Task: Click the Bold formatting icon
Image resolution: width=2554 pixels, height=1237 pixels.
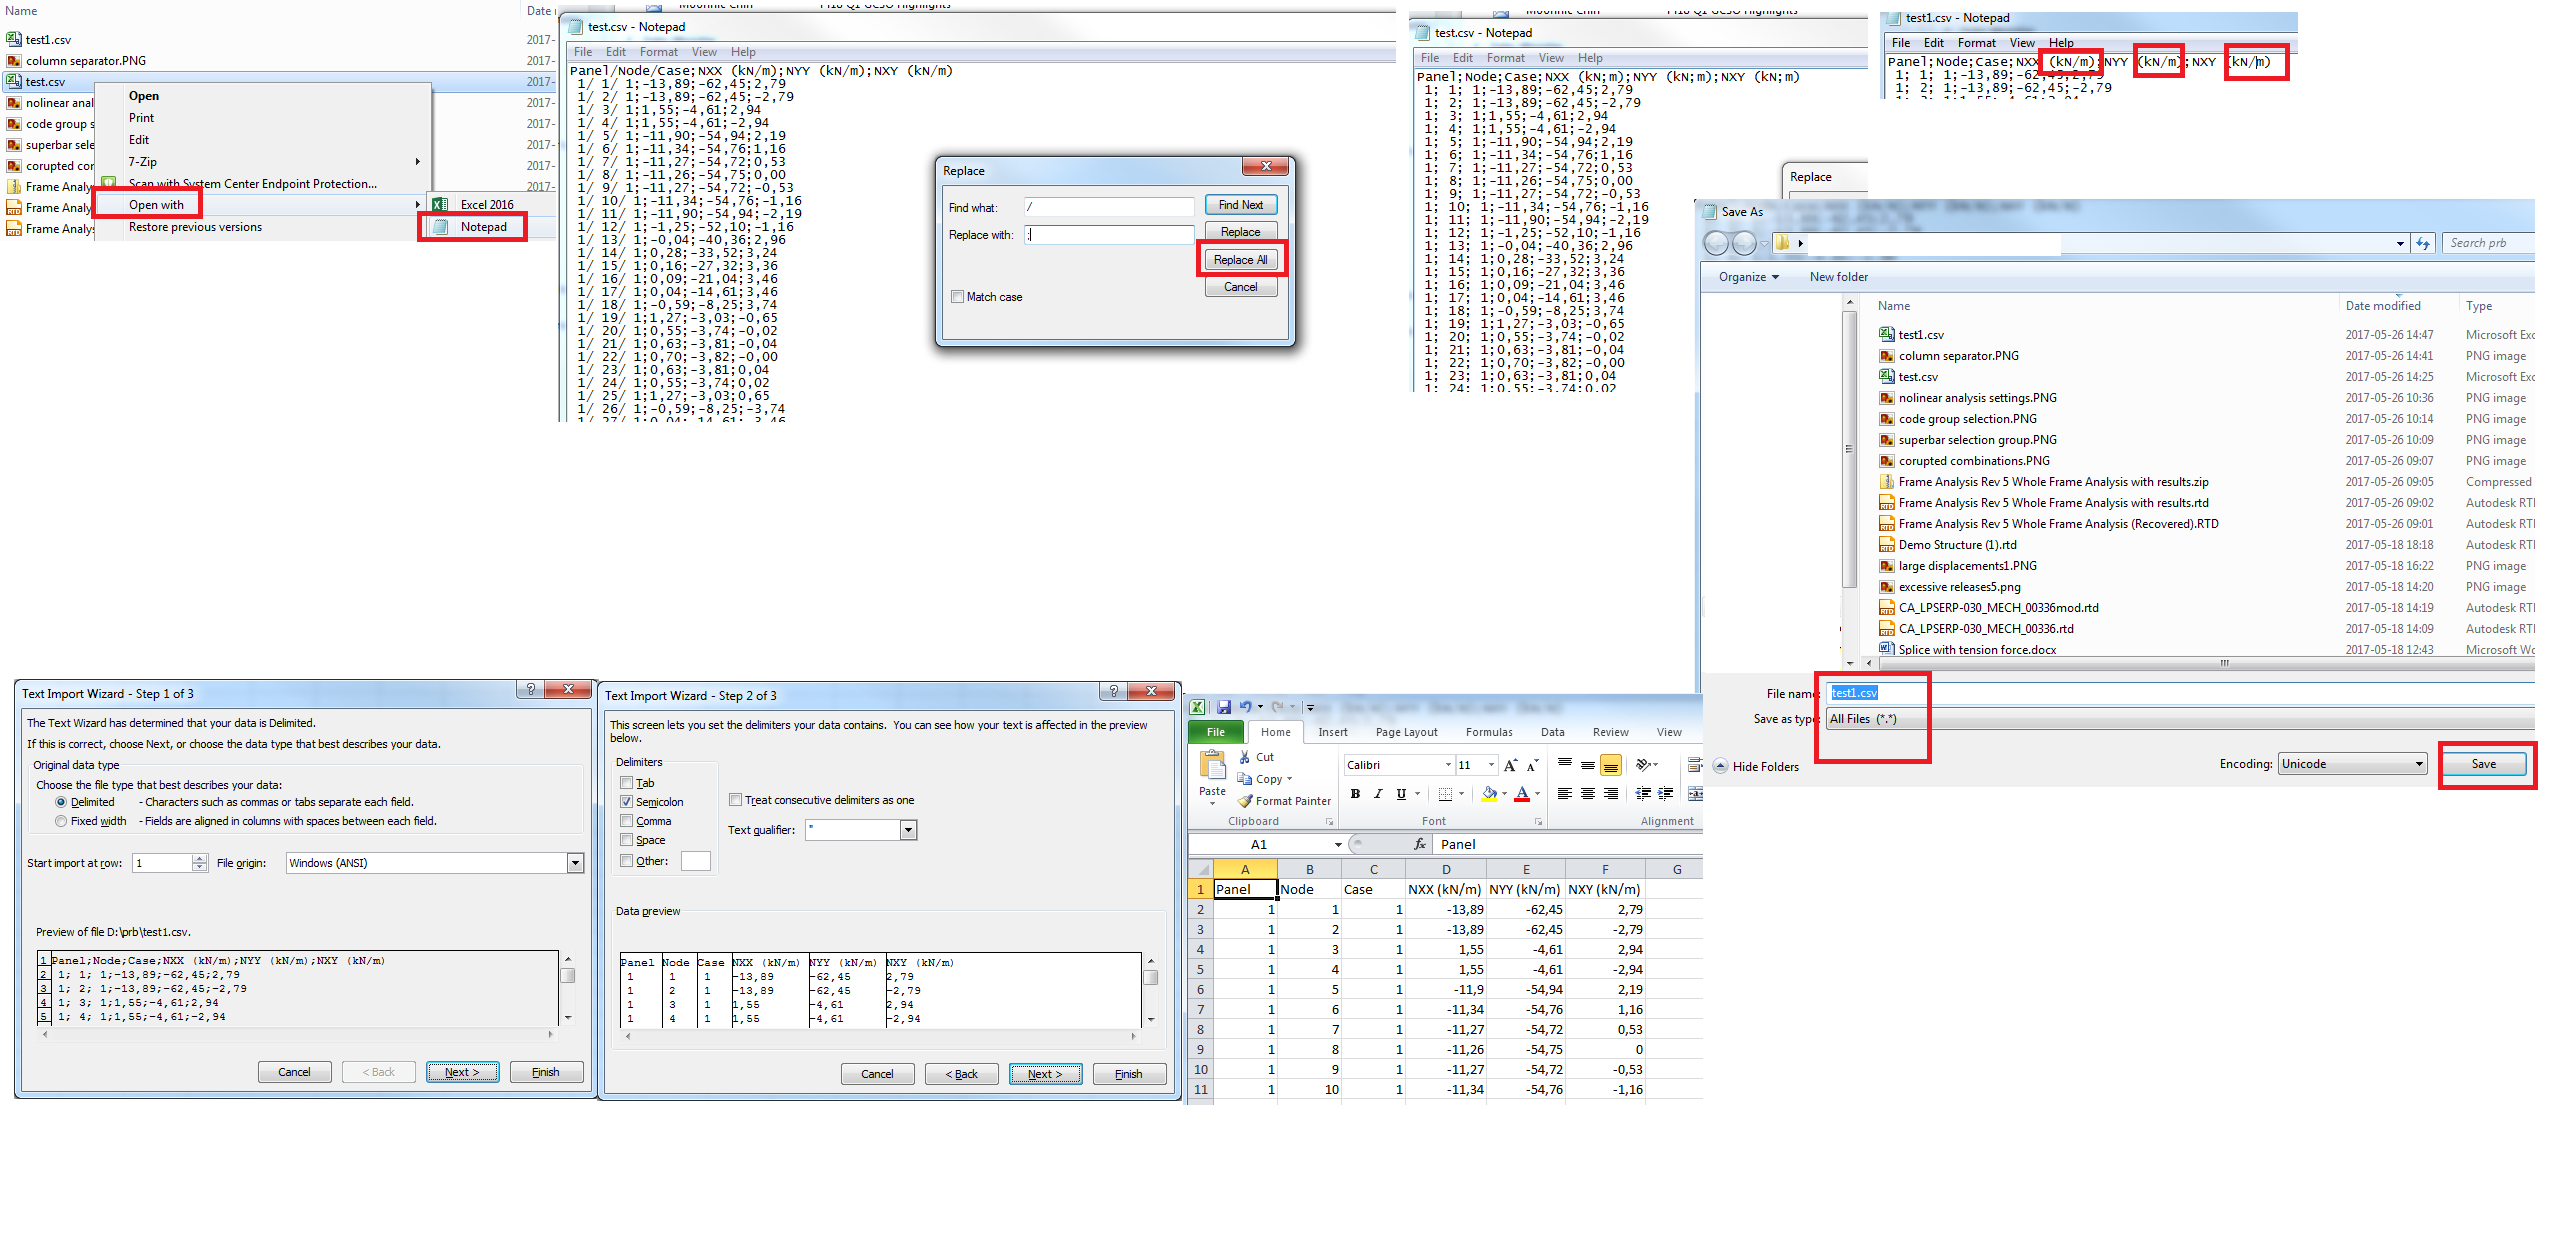Action: point(1355,794)
